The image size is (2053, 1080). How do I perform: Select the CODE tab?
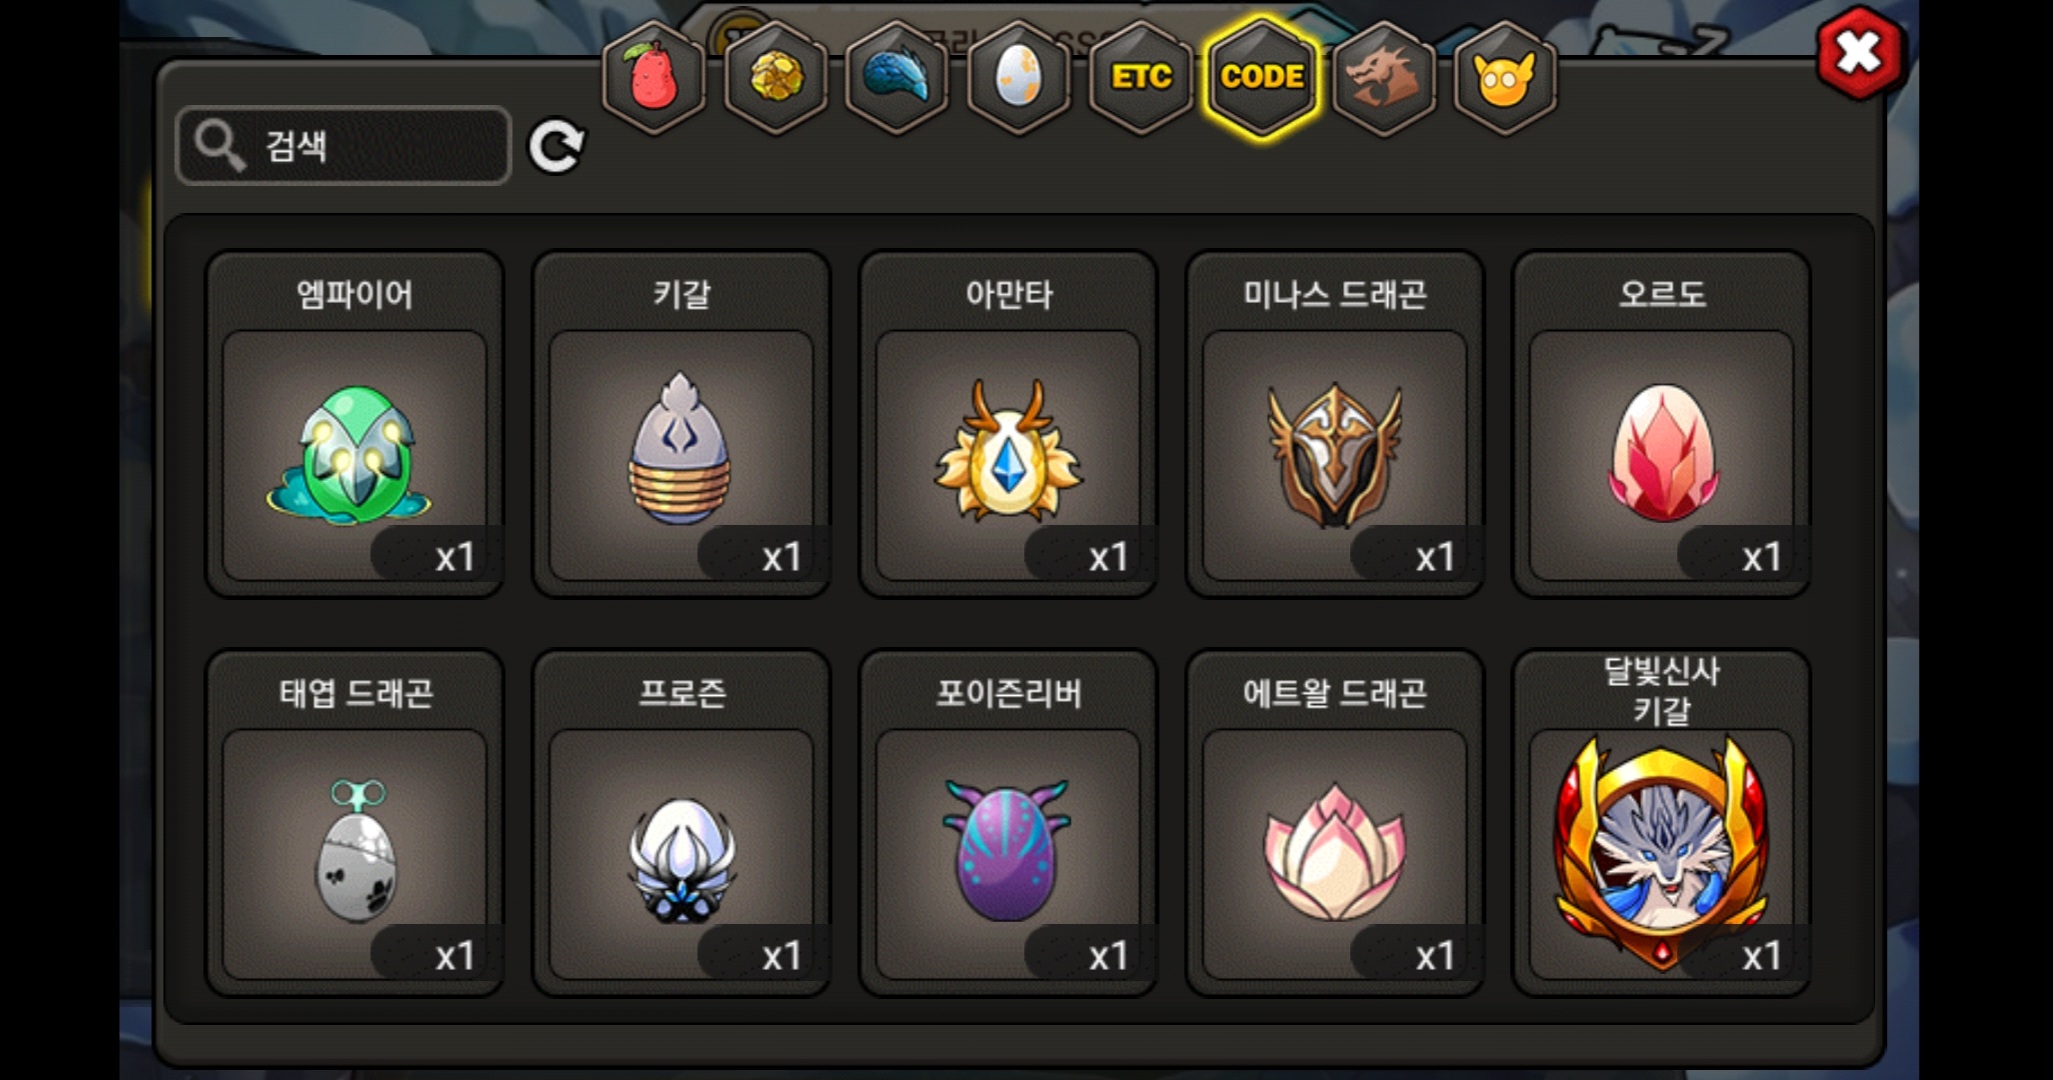[1263, 78]
